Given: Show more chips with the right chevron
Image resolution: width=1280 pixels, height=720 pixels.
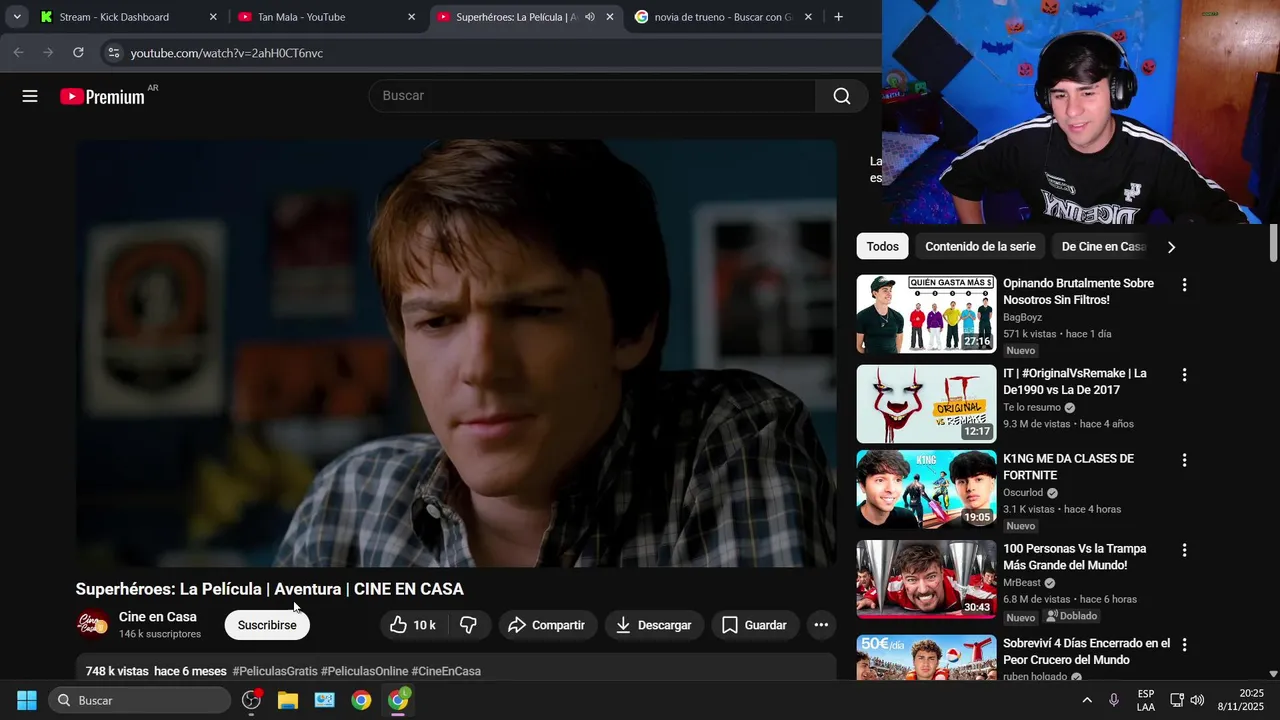Looking at the screenshot, I should 1171,247.
